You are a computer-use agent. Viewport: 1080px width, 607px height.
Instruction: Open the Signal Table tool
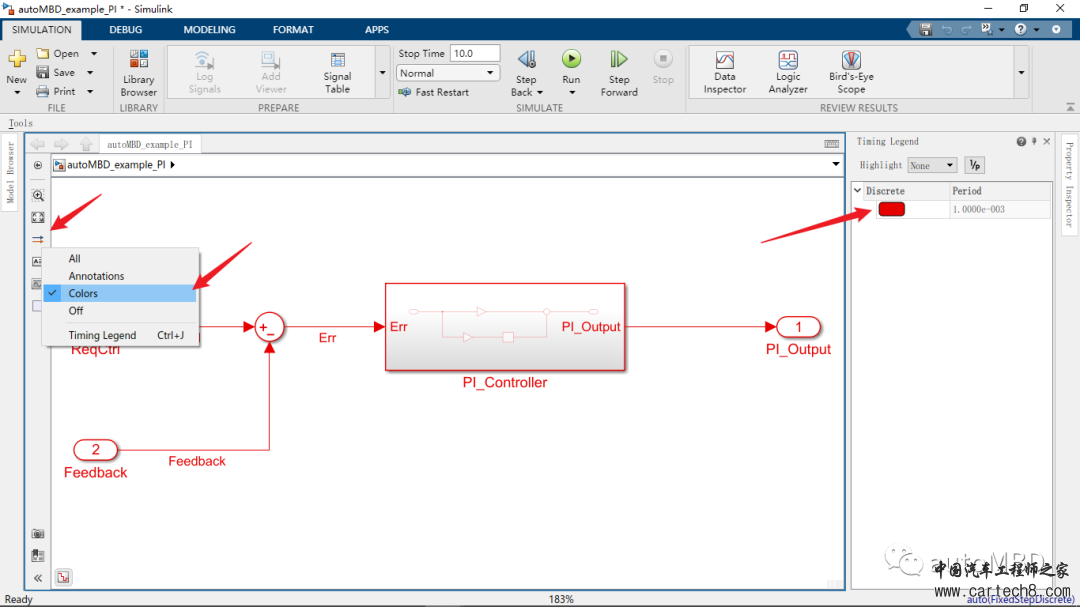click(338, 72)
